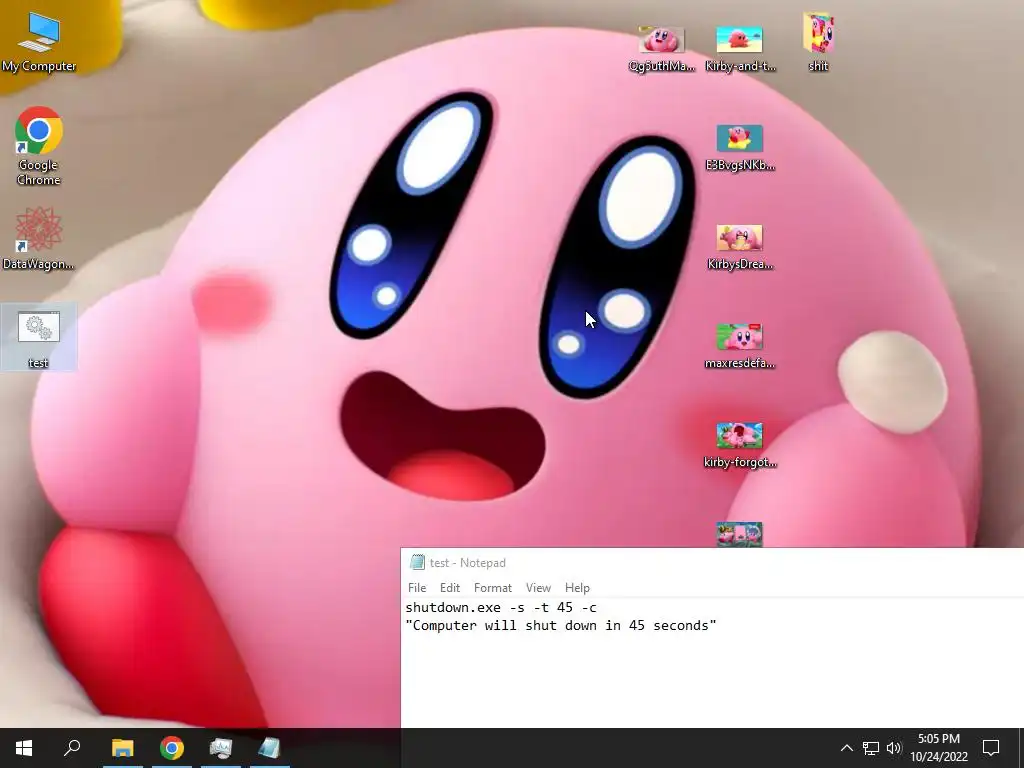Screen dimensions: 1024x768
Task: Select the QgSuthMa image file on desktop
Action: [662, 49]
